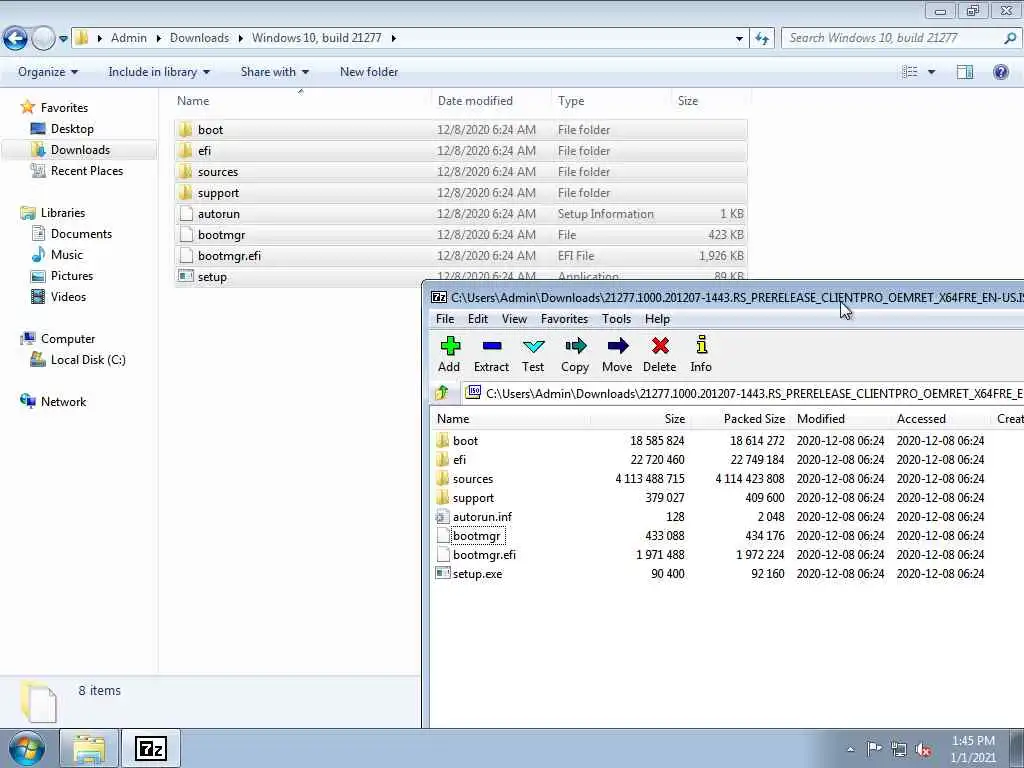Click the Copy icon in 7-Zip toolbar
The width and height of the screenshot is (1024, 768).
click(575, 355)
